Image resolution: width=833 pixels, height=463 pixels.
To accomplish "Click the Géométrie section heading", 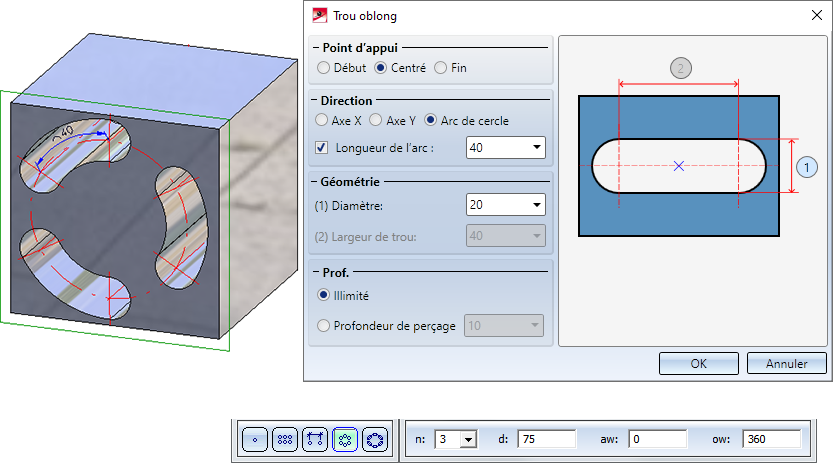I will (350, 182).
